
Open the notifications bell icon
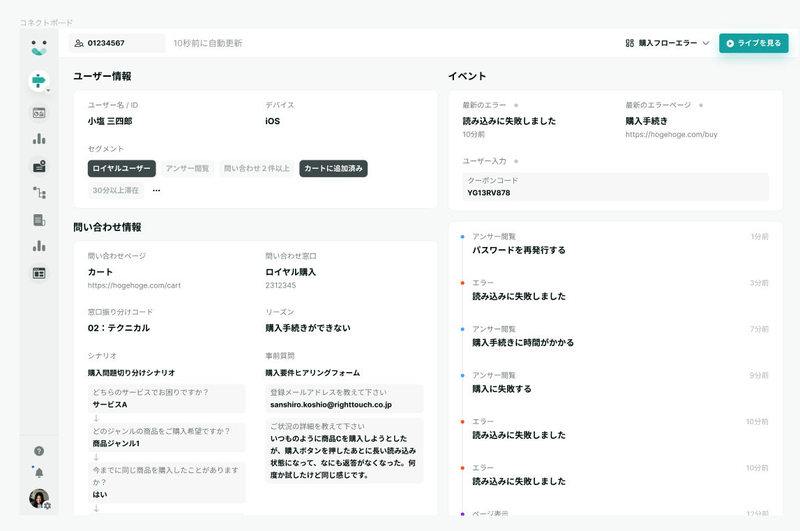pos(39,473)
